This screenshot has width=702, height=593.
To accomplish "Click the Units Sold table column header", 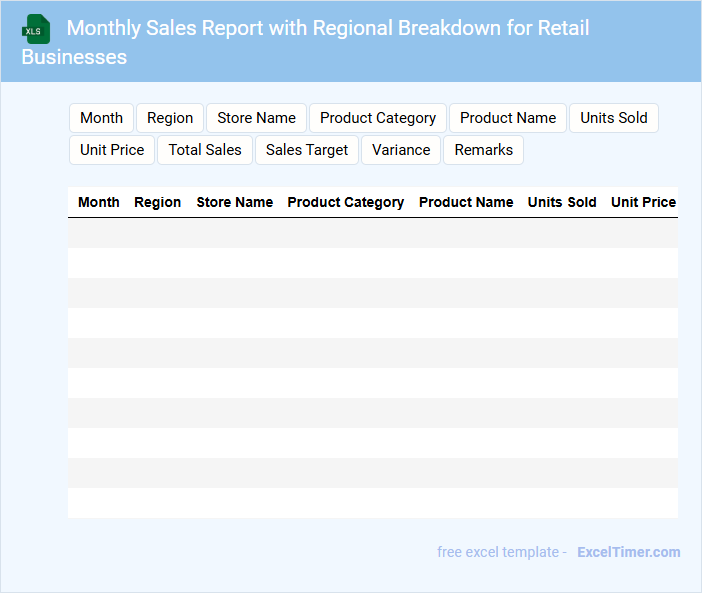I will [562, 202].
